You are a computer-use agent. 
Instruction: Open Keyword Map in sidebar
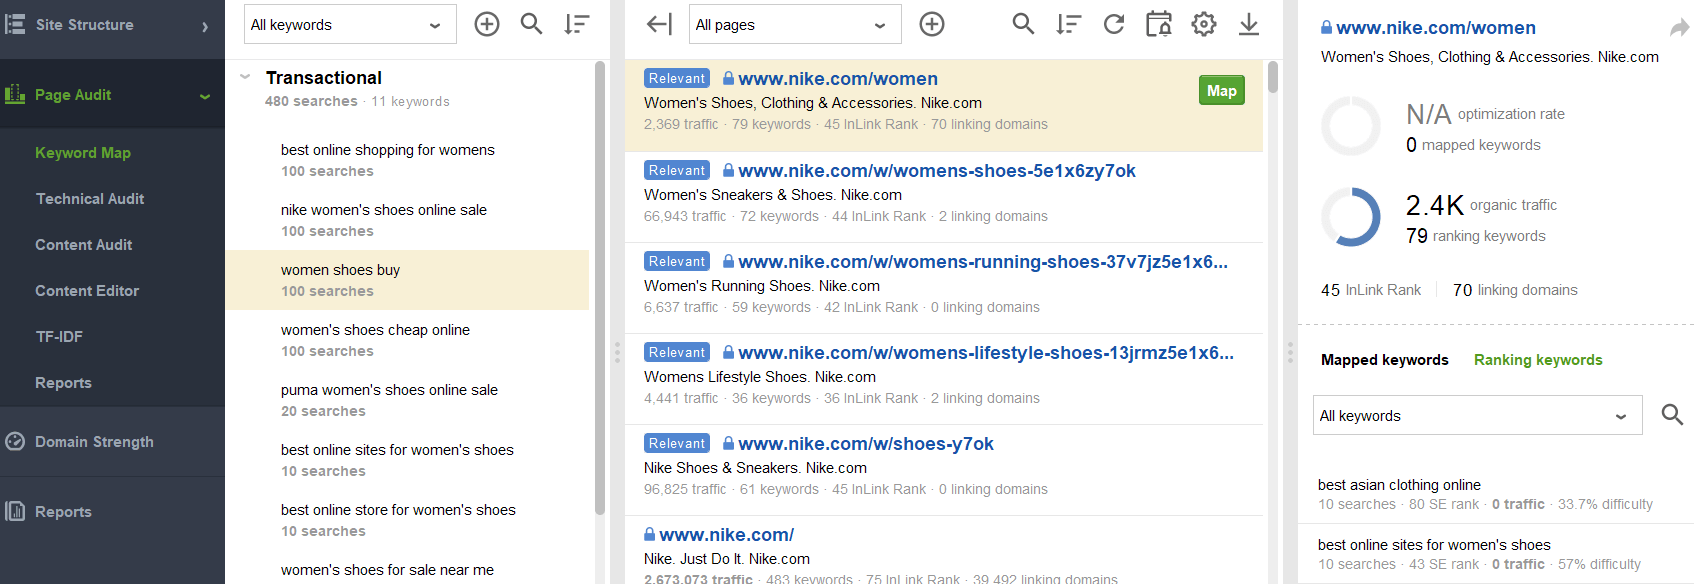[83, 153]
